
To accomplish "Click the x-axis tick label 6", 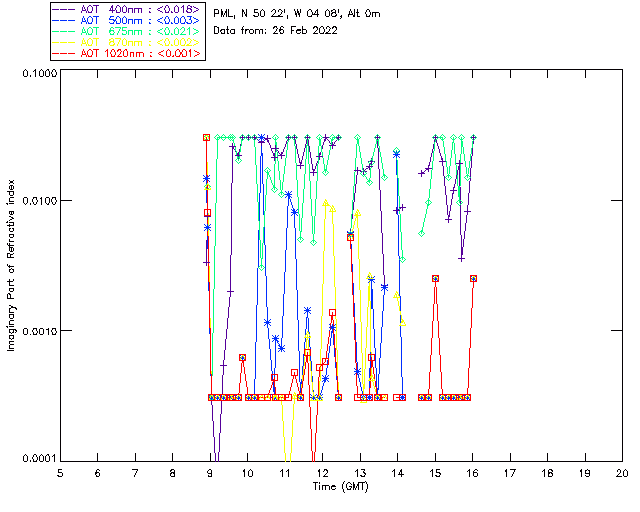I will (x=98, y=473).
